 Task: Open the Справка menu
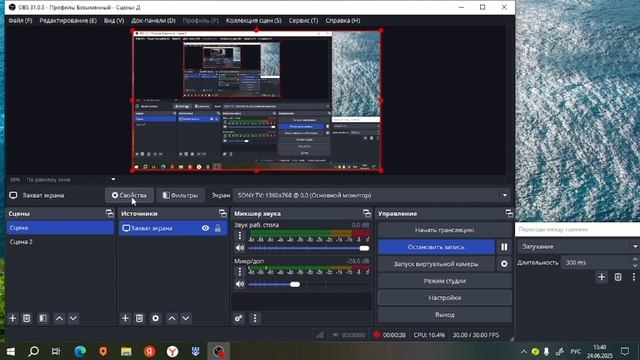[x=343, y=20]
